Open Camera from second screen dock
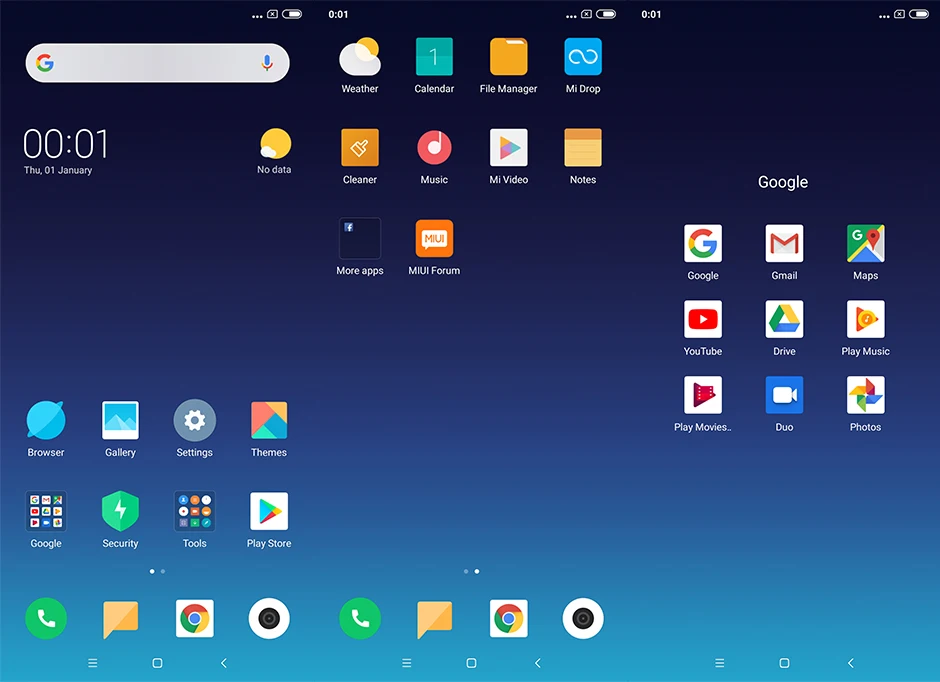The width and height of the screenshot is (940, 682). point(583,618)
